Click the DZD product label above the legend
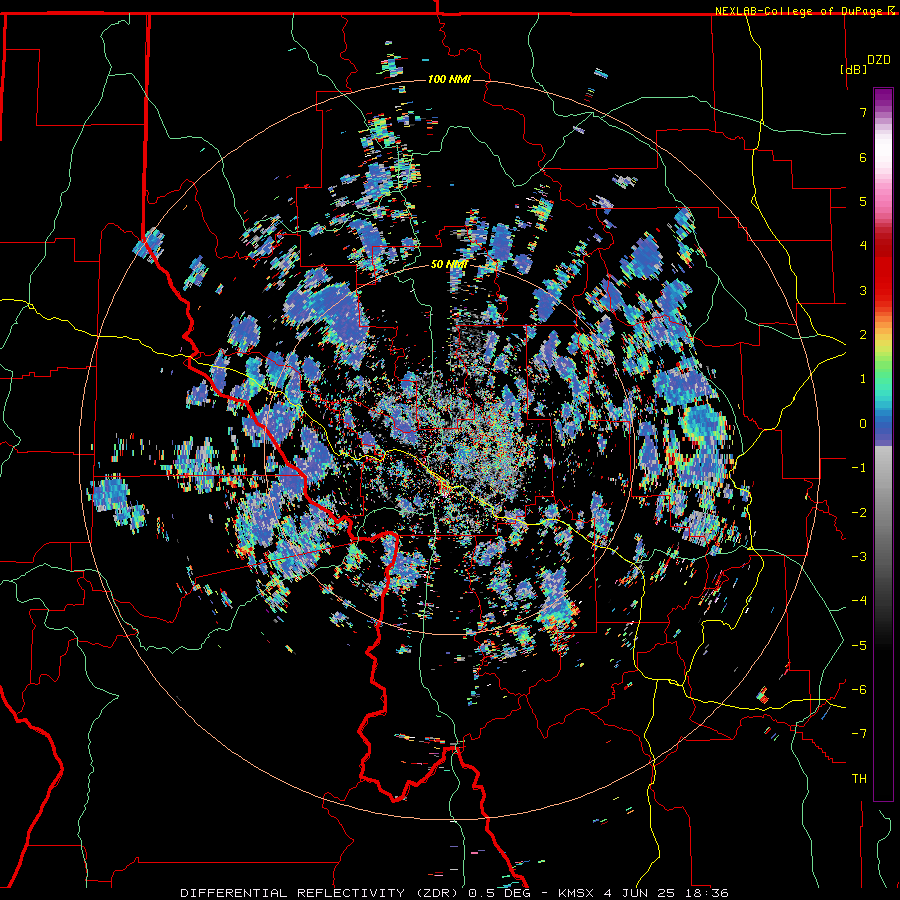 879,60
